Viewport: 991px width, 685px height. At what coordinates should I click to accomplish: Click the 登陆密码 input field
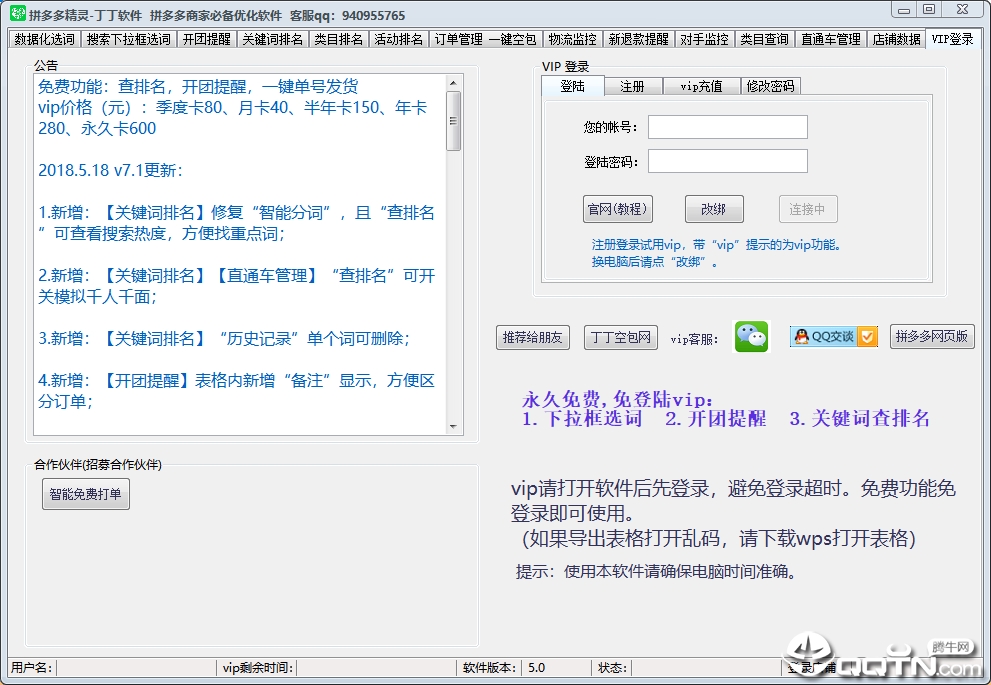[x=727, y=161]
